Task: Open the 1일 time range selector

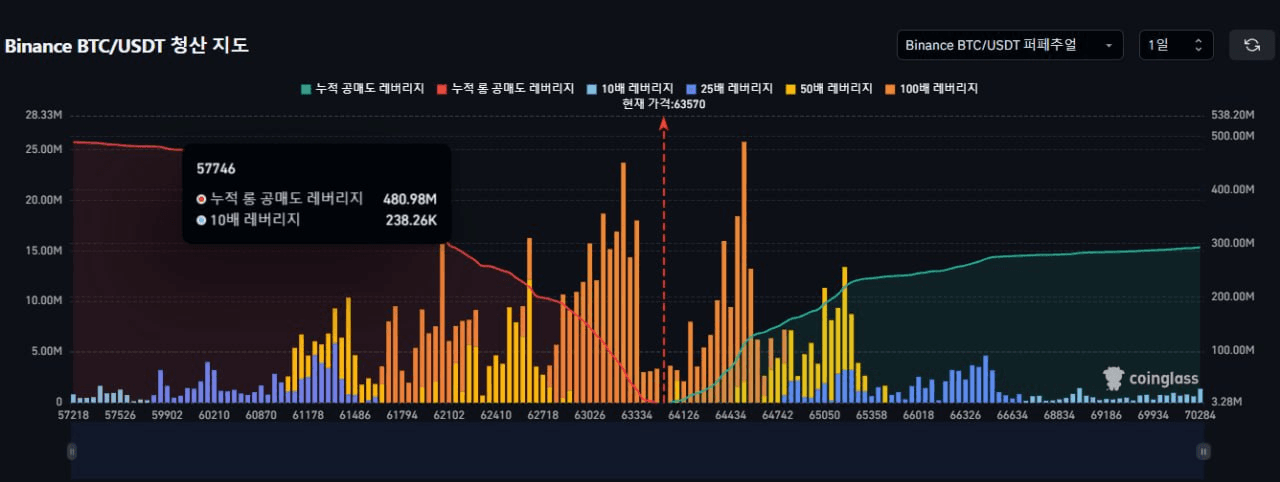Action: (1176, 45)
